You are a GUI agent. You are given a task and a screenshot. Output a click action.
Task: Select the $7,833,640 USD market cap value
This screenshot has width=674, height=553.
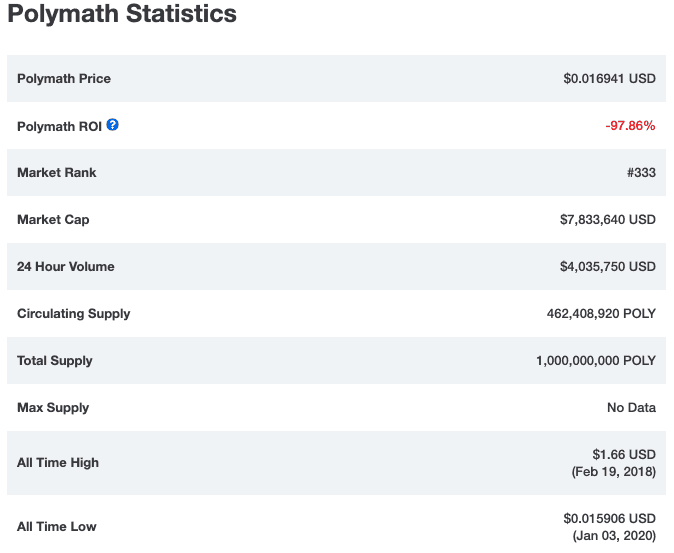tap(607, 220)
